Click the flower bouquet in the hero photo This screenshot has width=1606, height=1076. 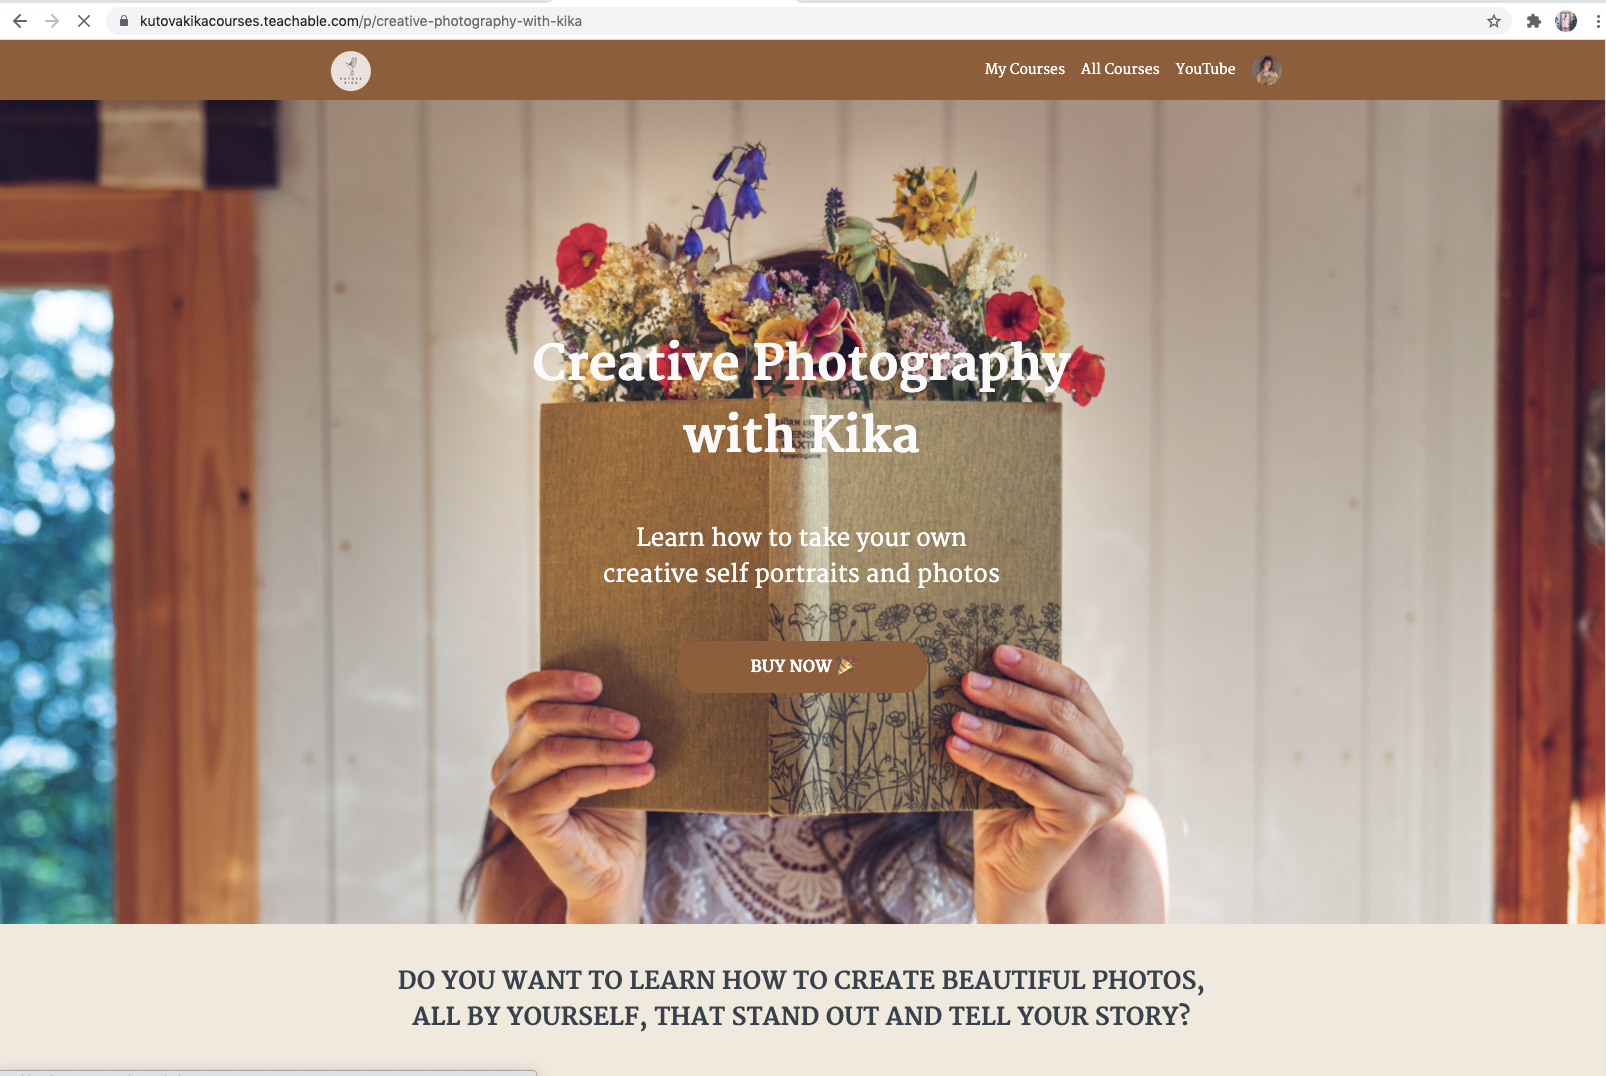coord(800,270)
